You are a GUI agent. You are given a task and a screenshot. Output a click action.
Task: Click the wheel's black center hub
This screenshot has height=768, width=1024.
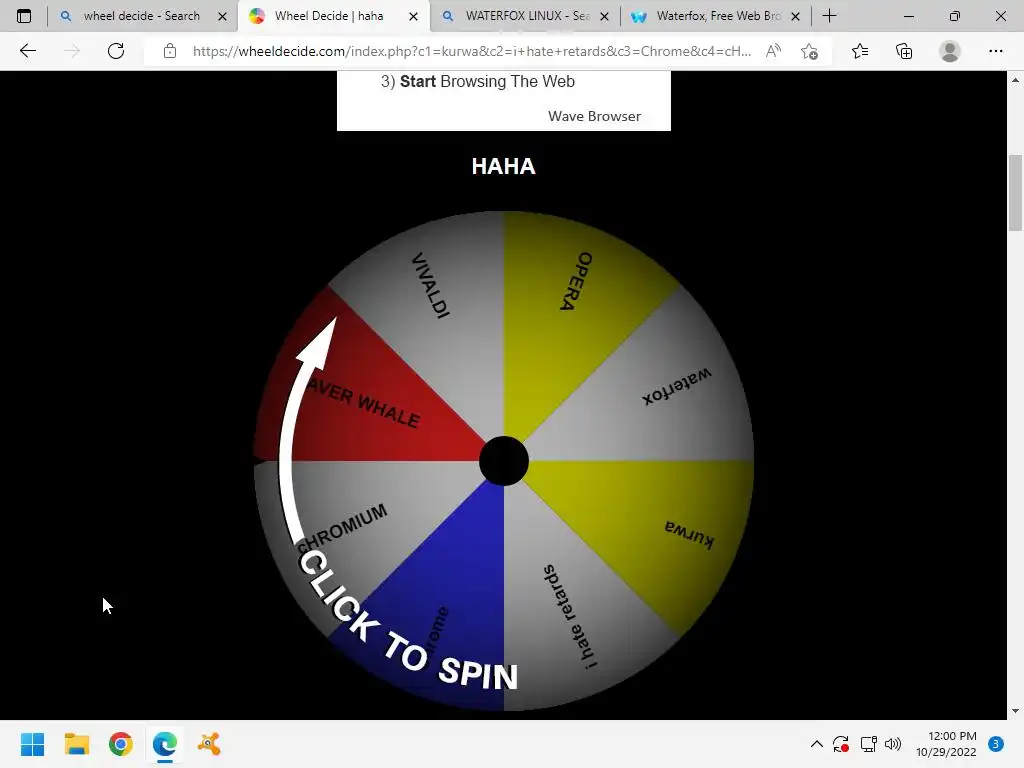(504, 461)
